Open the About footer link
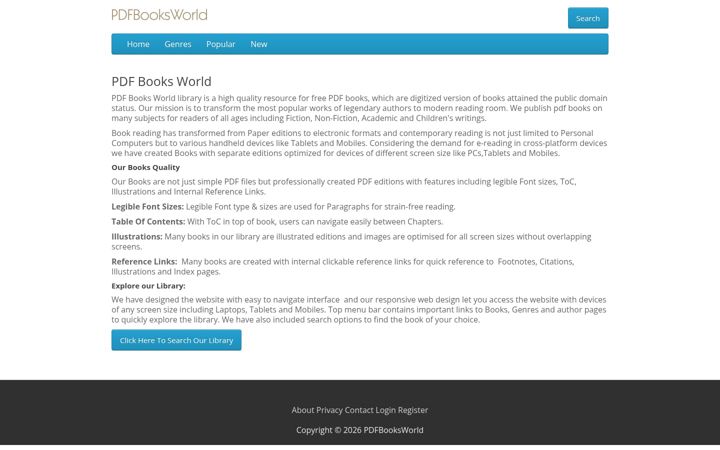This screenshot has height=450, width=720. pyautogui.click(x=303, y=410)
